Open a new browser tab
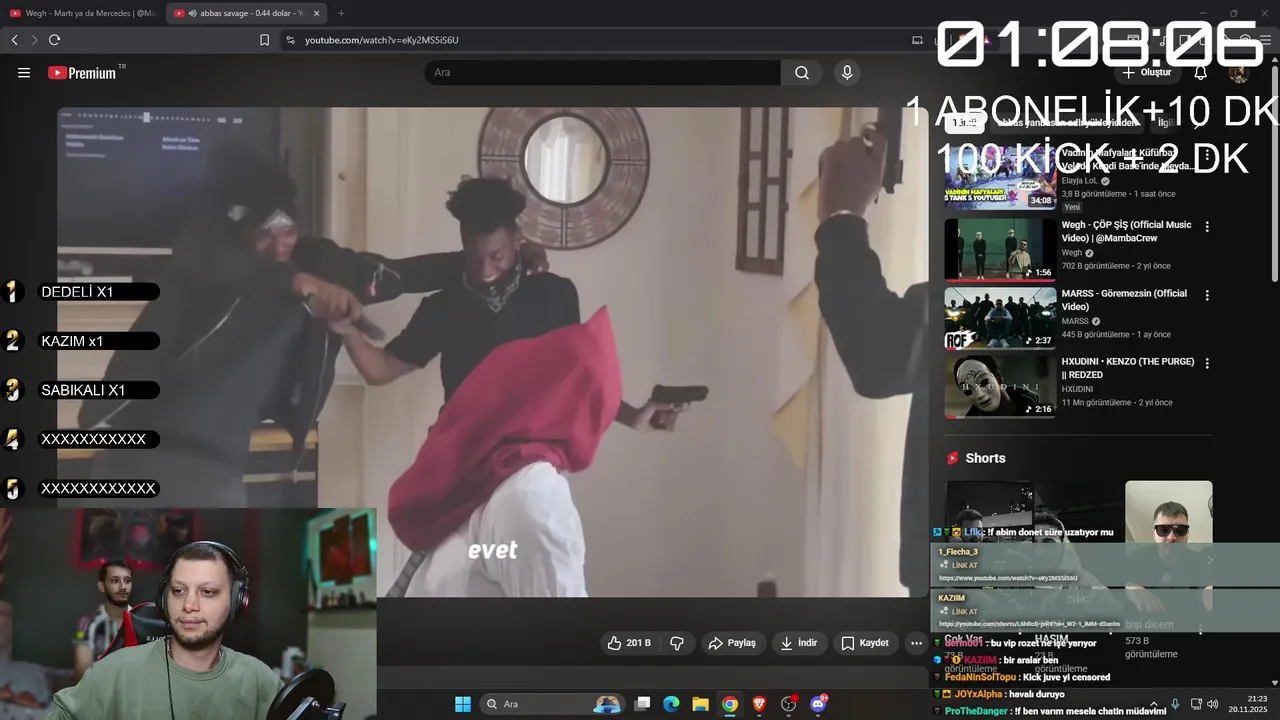Viewport: 1280px width, 720px height. (x=341, y=13)
